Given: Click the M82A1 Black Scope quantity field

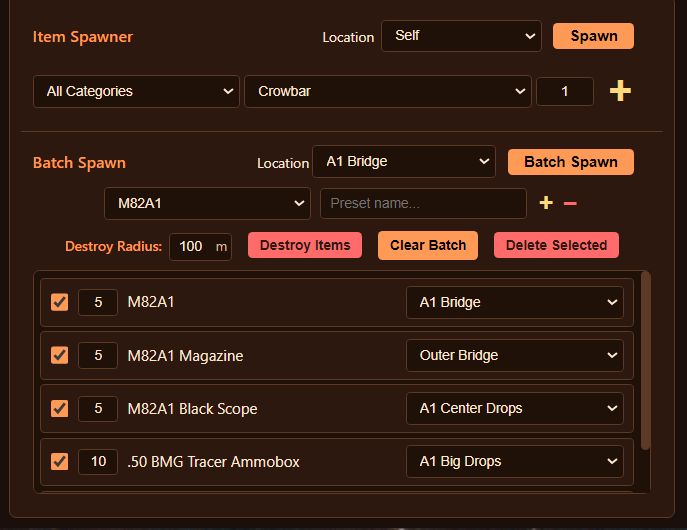Looking at the screenshot, I should [x=98, y=408].
